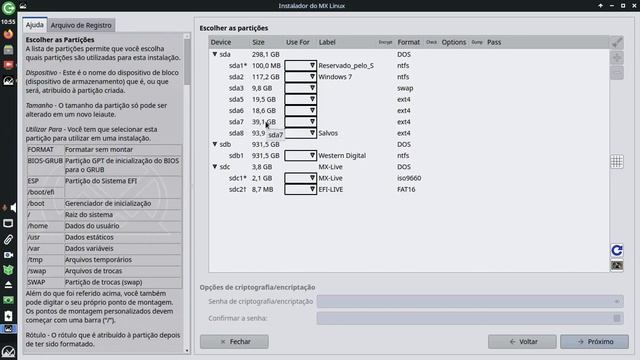Click the clock showing 10:55
This screenshot has height=360, width=640.
pyautogui.click(x=8, y=22)
